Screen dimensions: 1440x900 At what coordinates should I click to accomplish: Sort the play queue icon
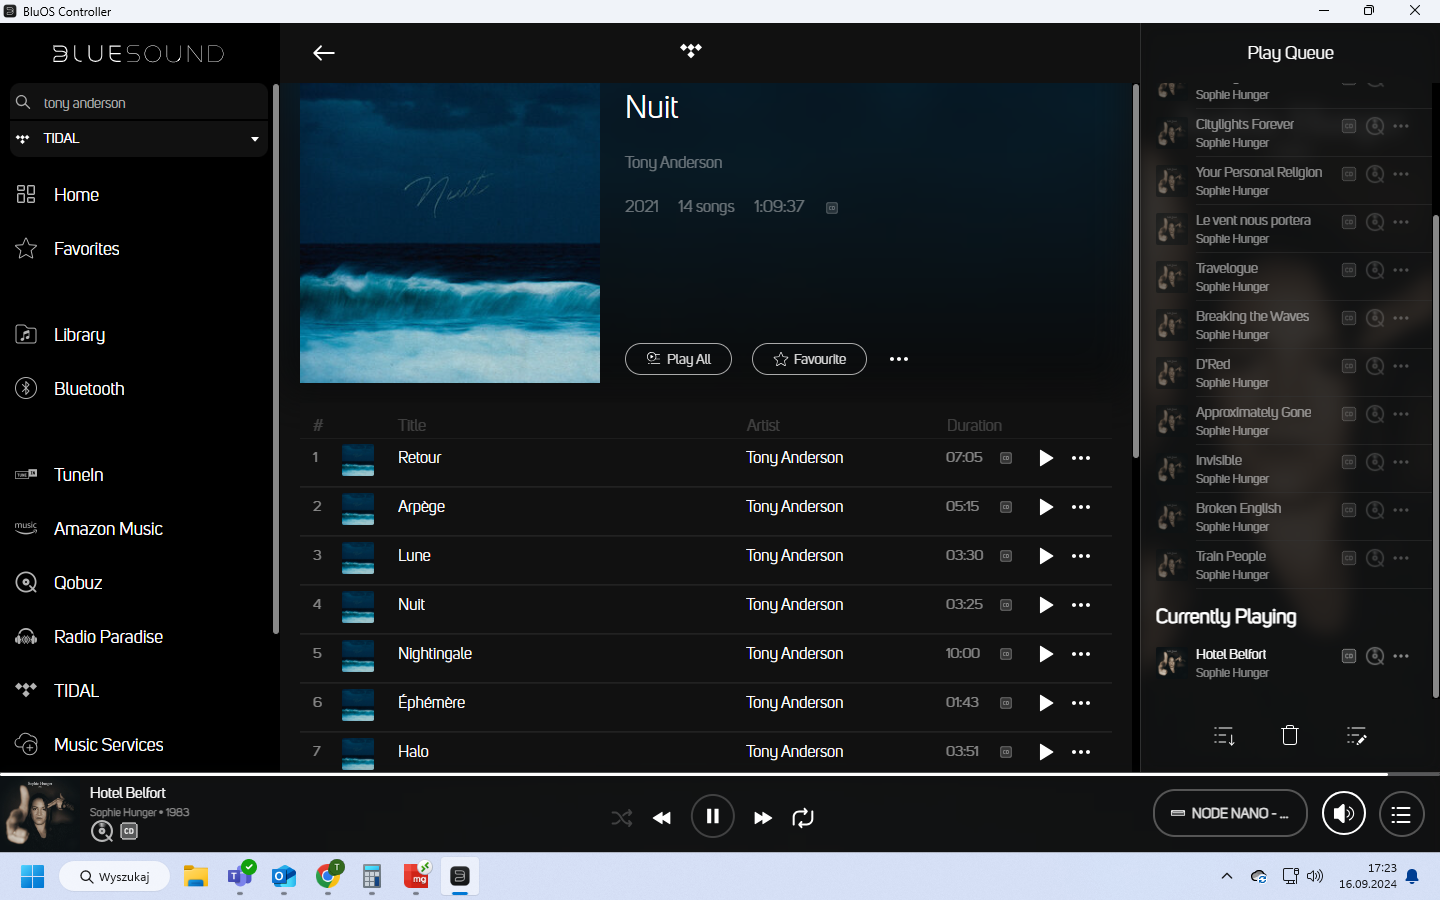coord(1224,736)
